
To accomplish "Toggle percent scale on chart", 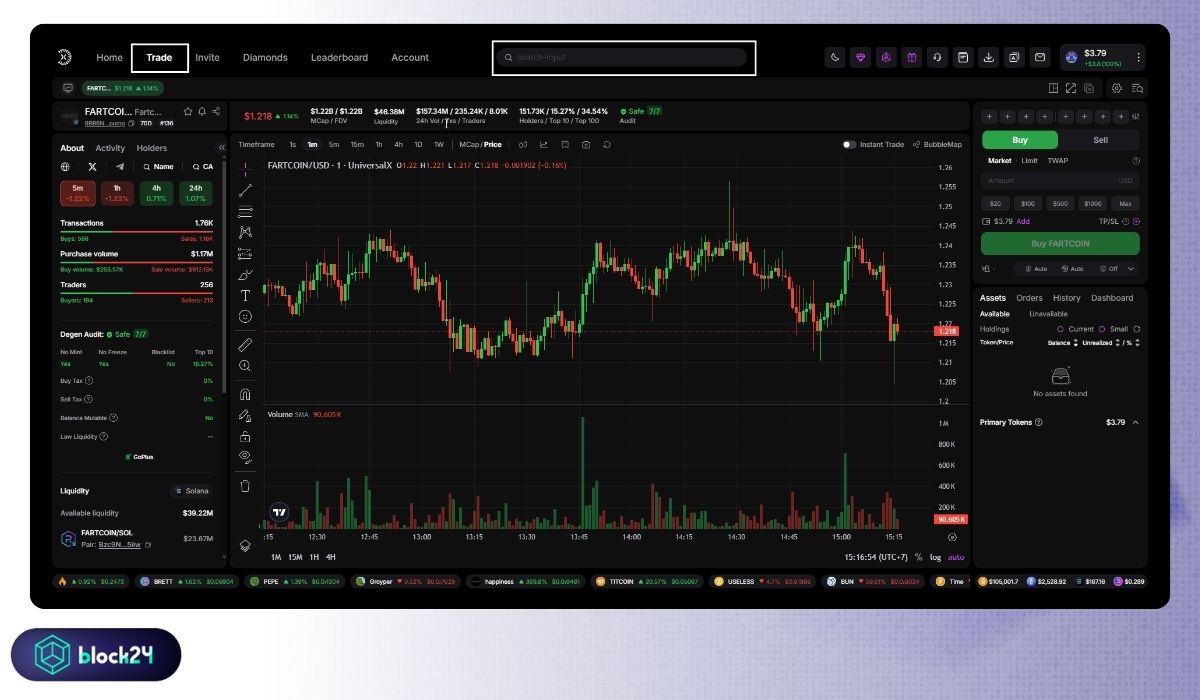I will pos(918,557).
